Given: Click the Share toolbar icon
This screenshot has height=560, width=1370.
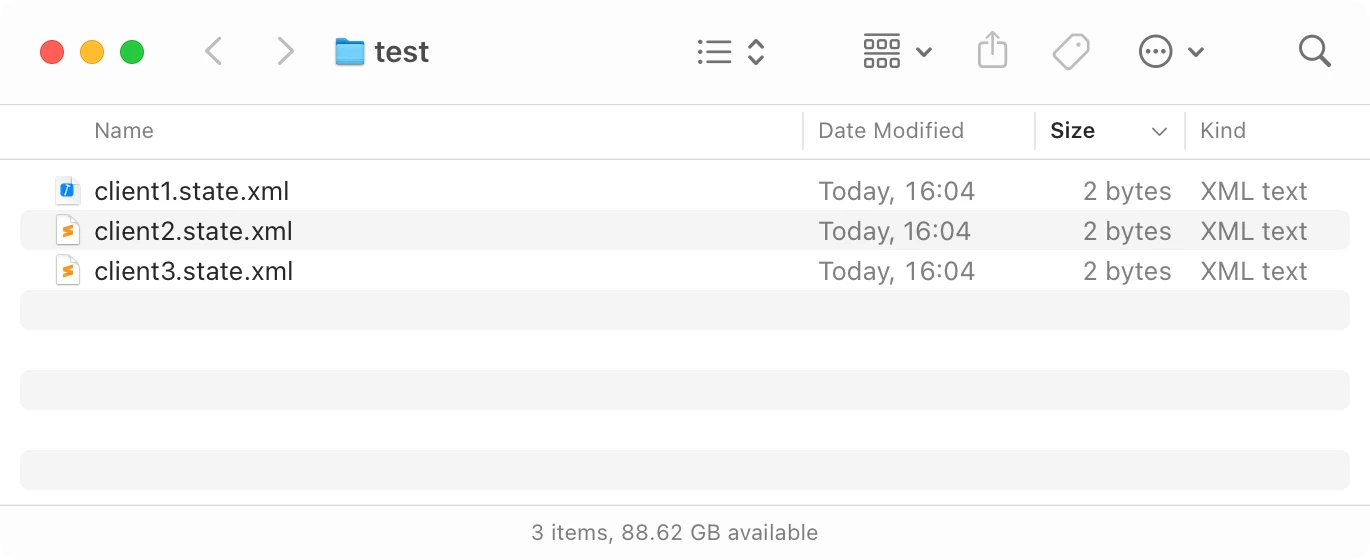Looking at the screenshot, I should click(x=992, y=51).
